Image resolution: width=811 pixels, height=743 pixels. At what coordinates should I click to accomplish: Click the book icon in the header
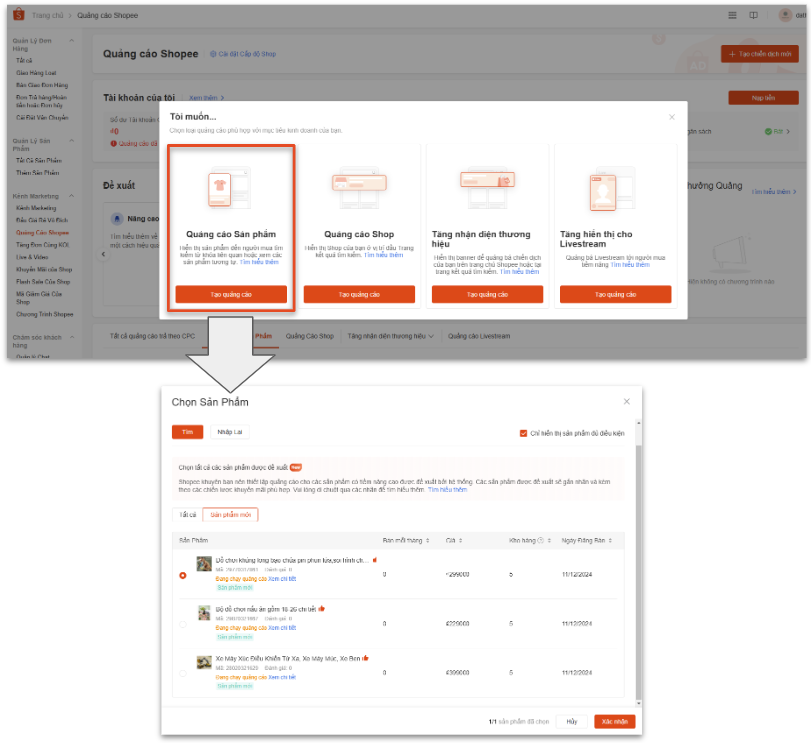[x=753, y=16]
